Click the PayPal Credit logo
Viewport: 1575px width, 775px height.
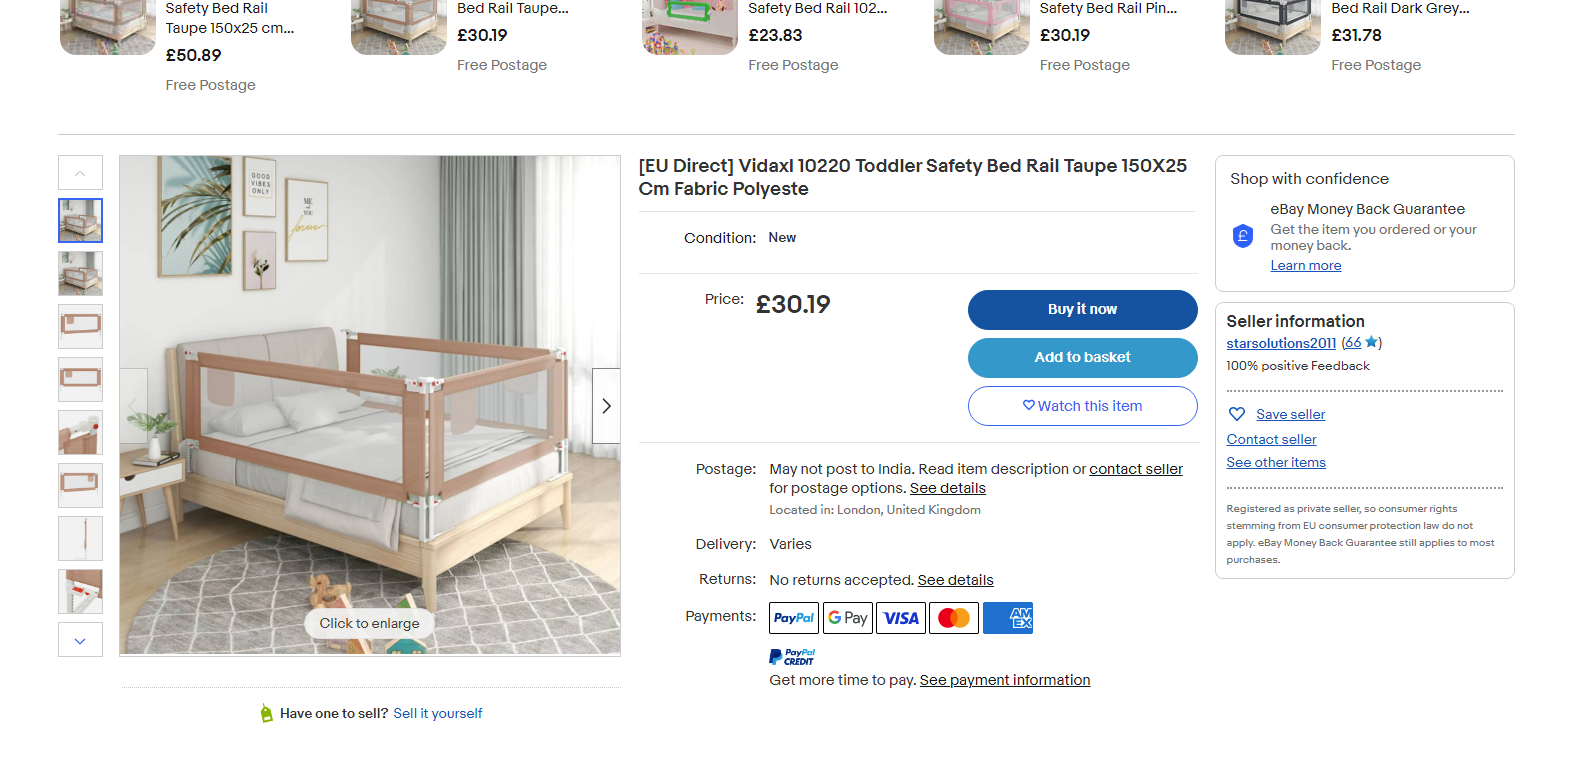click(x=792, y=657)
